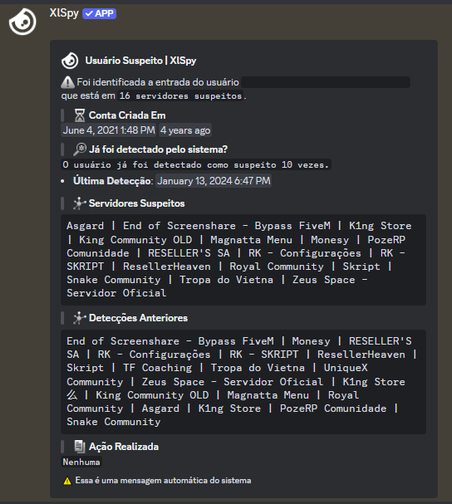The width and height of the screenshot is (452, 504).
Task: Click the January 13, 2024 6:47 PM timestamp
Action: click(x=214, y=181)
